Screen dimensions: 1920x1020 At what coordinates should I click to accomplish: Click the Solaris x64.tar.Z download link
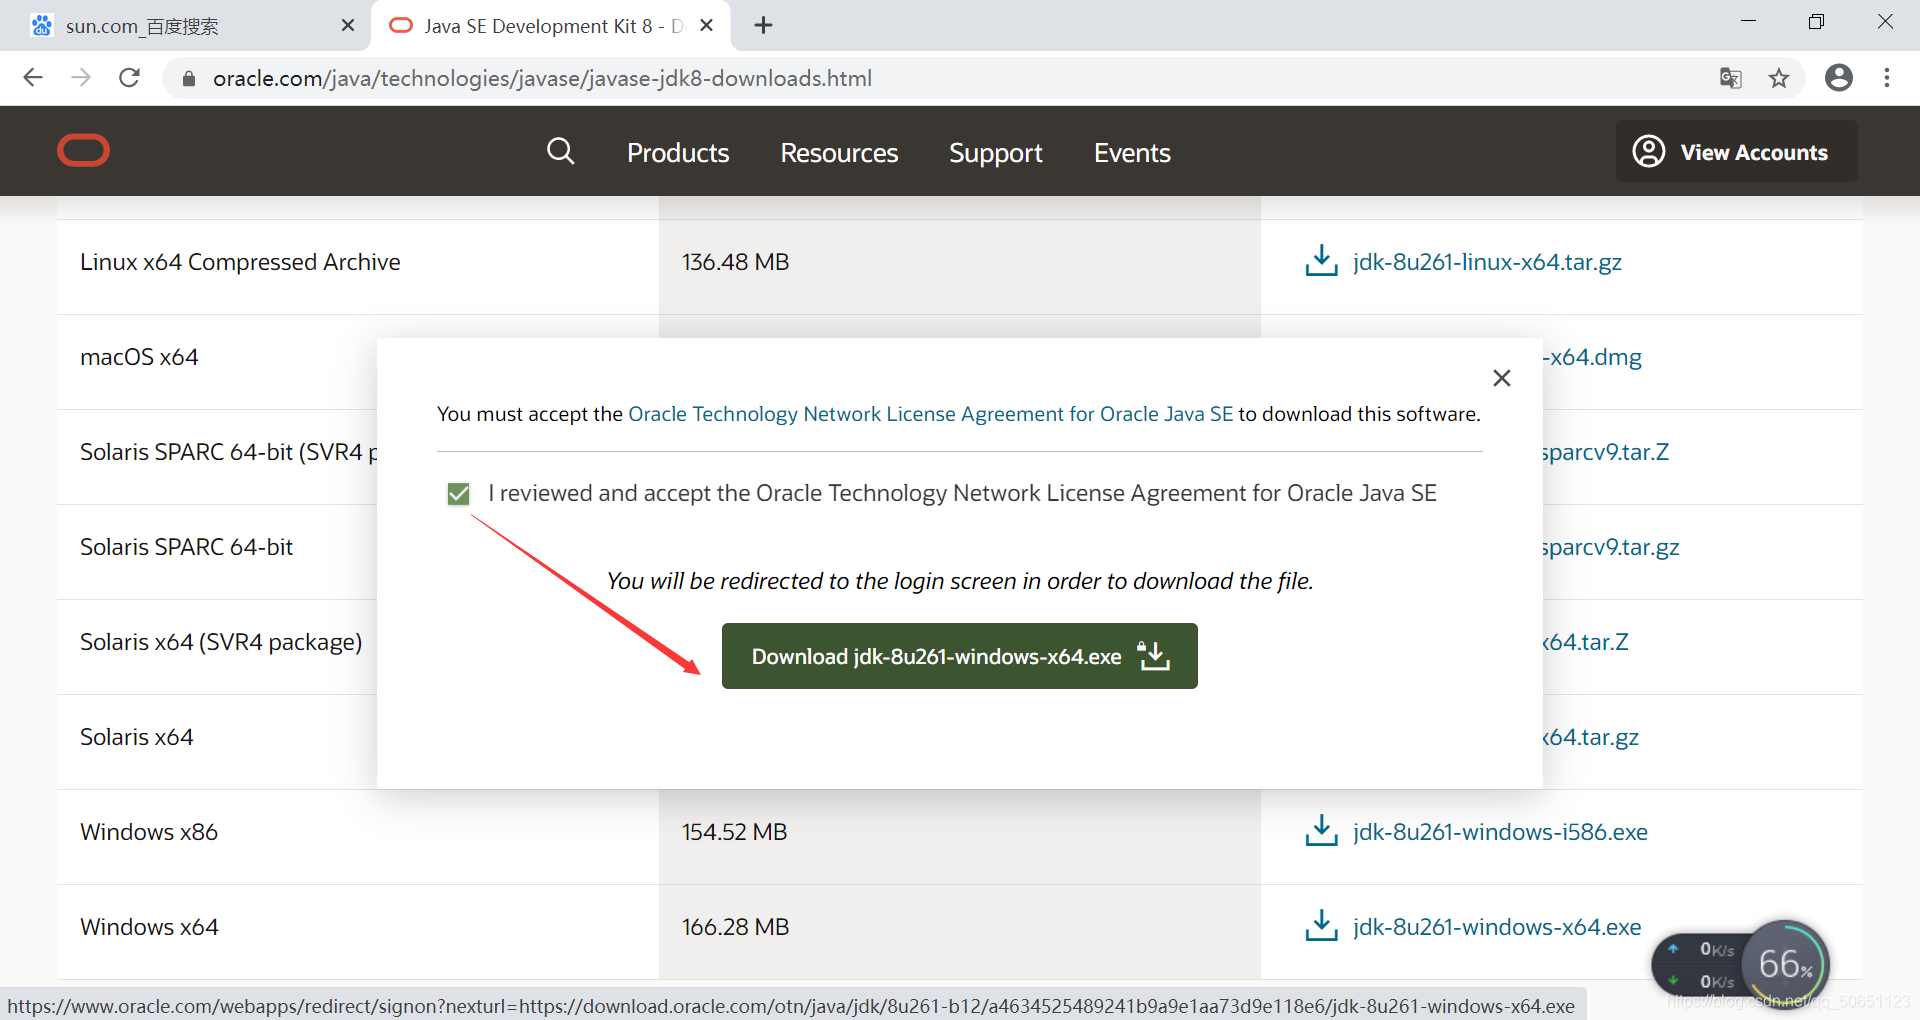(1586, 642)
